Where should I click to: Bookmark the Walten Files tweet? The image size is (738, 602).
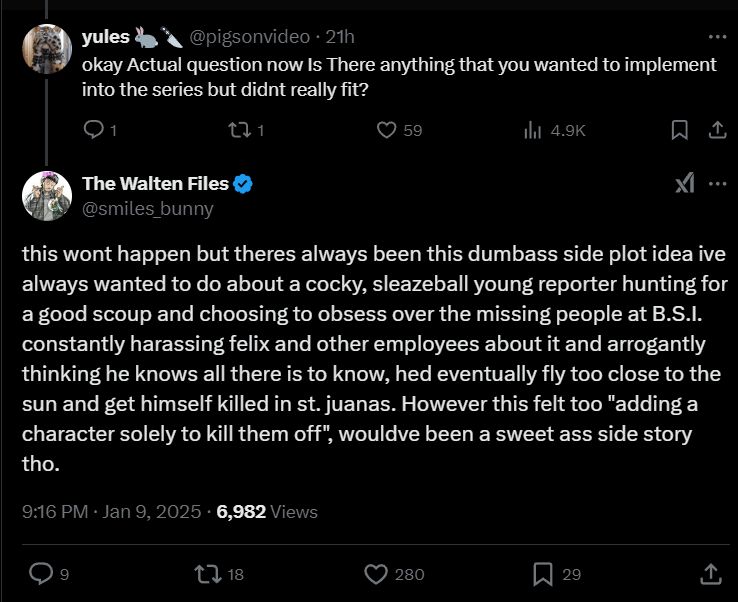(543, 573)
